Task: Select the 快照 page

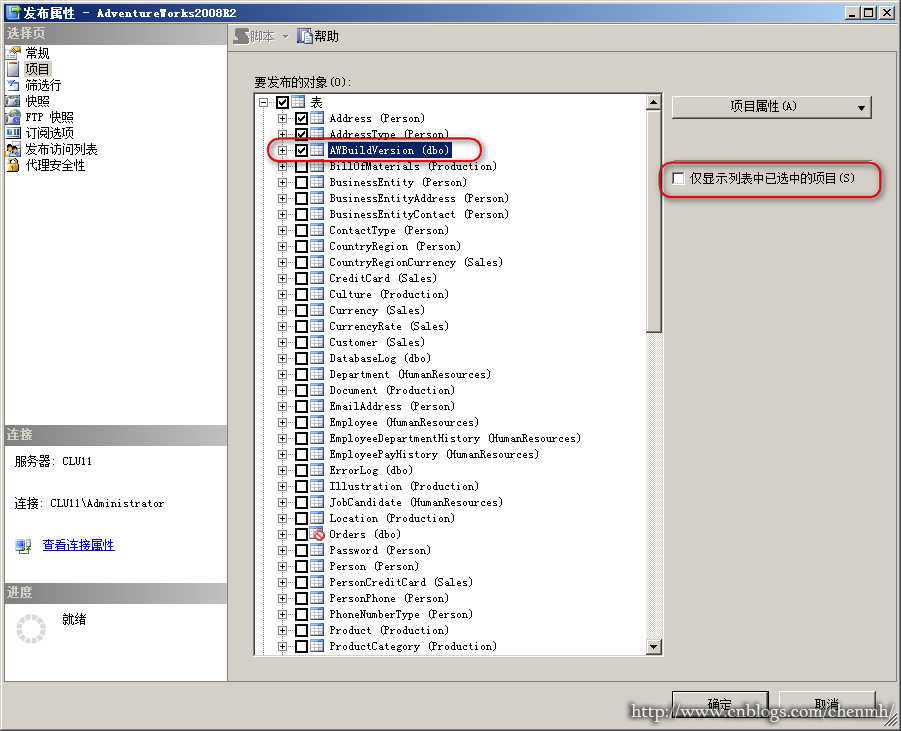Action: [37, 101]
